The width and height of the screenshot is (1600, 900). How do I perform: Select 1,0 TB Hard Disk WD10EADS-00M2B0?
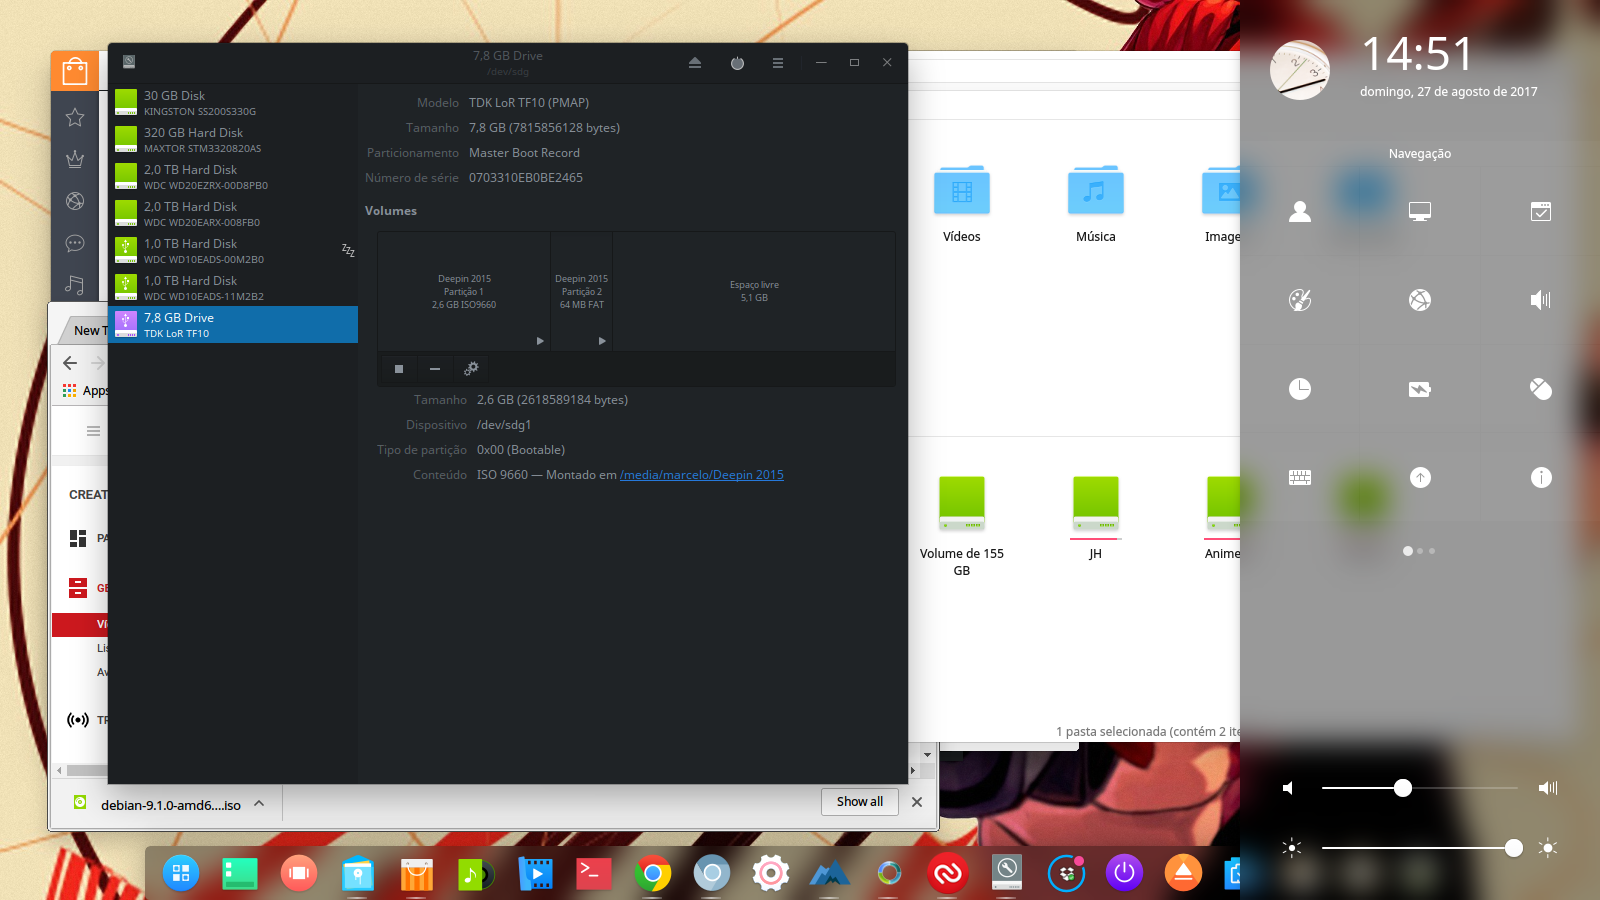point(233,251)
